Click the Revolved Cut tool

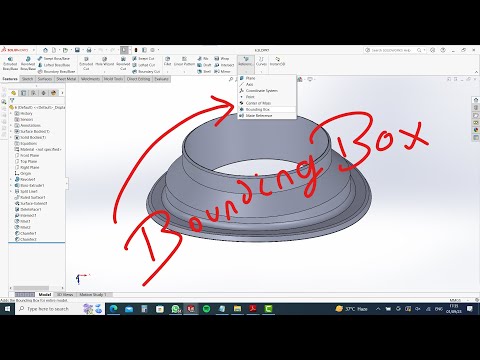click(x=123, y=63)
